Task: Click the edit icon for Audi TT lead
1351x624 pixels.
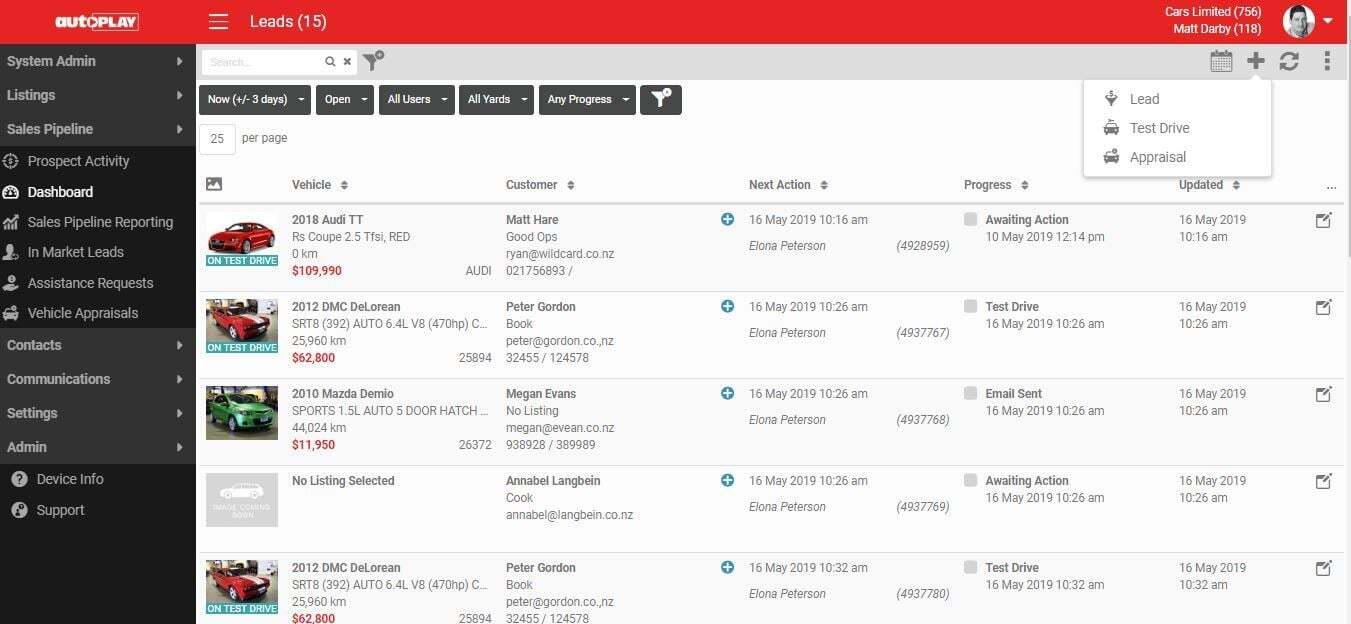Action: [x=1323, y=220]
